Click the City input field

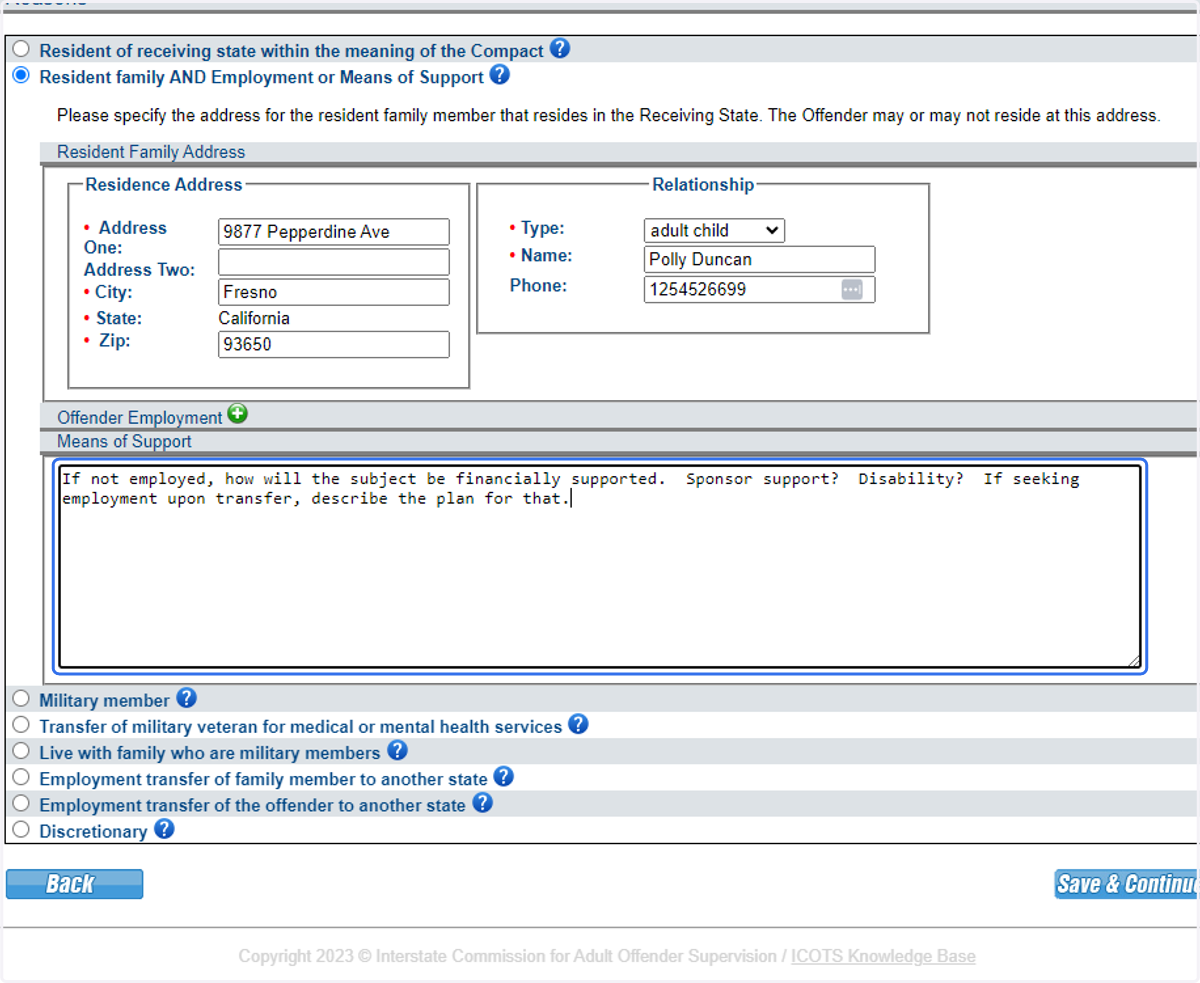point(334,292)
